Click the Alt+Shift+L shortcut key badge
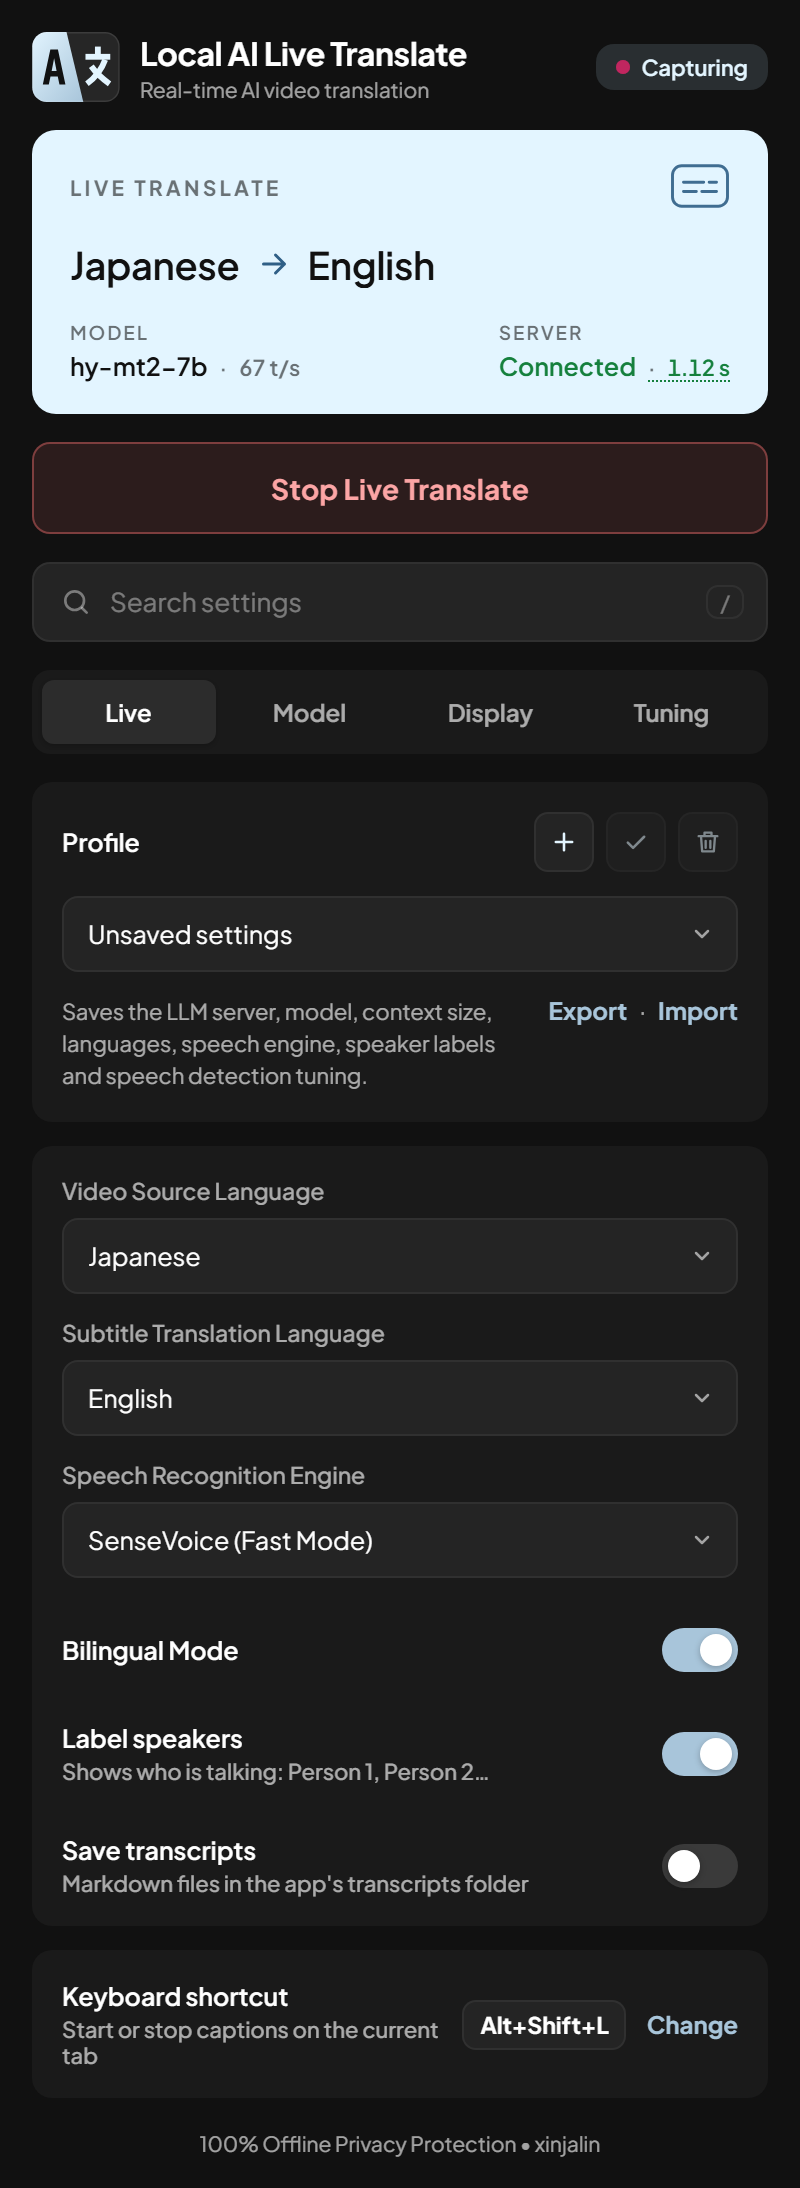The height and width of the screenshot is (2188, 800). click(x=544, y=2025)
